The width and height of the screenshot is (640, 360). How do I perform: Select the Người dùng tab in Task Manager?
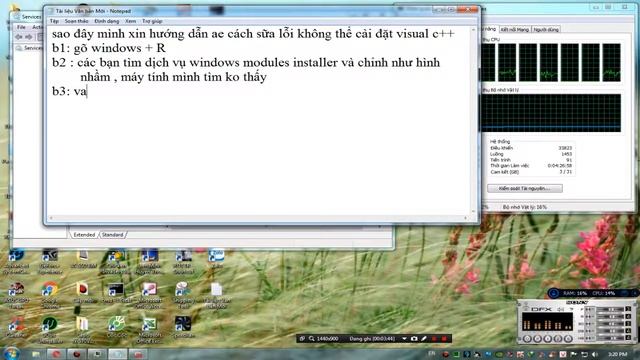point(546,29)
